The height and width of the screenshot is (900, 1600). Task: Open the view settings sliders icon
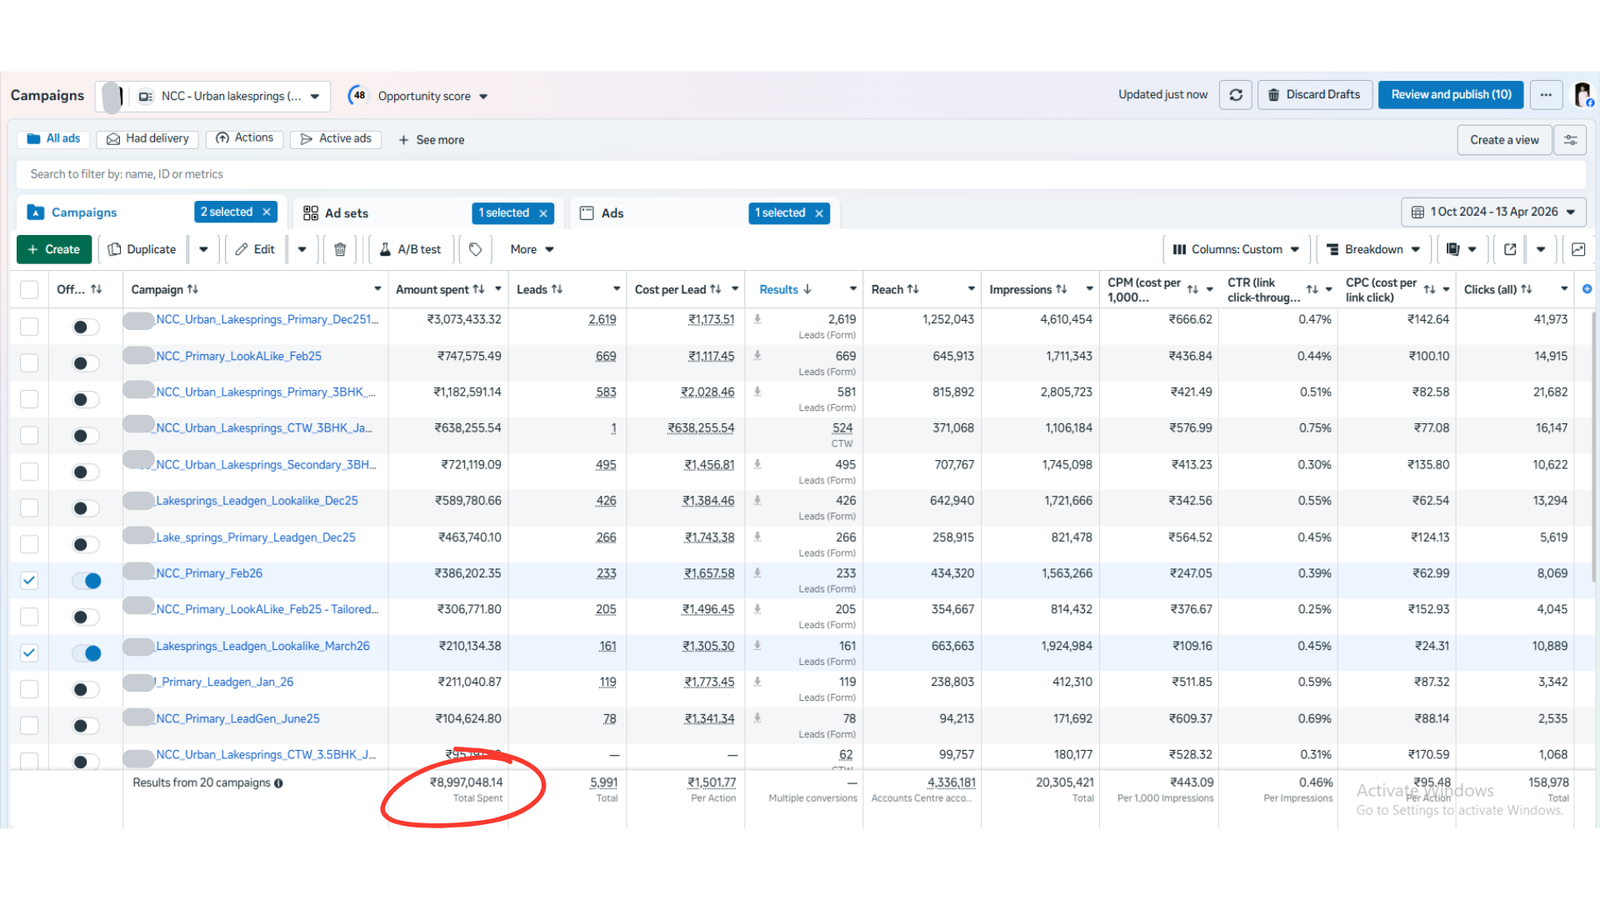point(1571,140)
